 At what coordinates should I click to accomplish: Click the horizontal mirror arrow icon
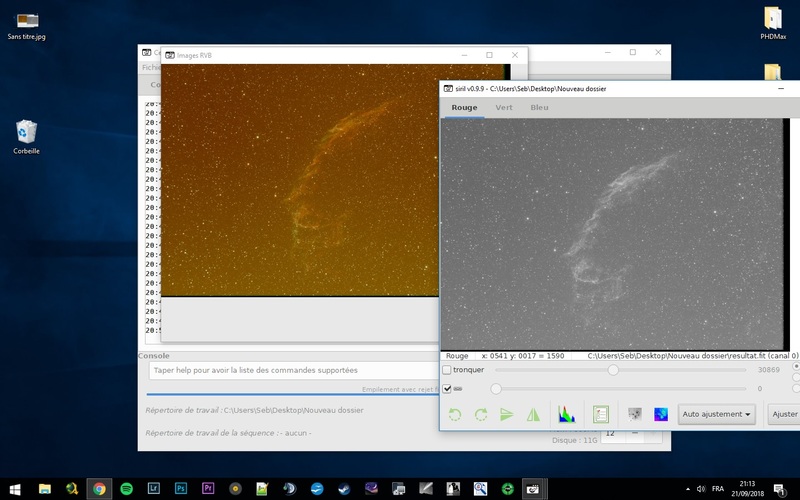[x=507, y=414]
